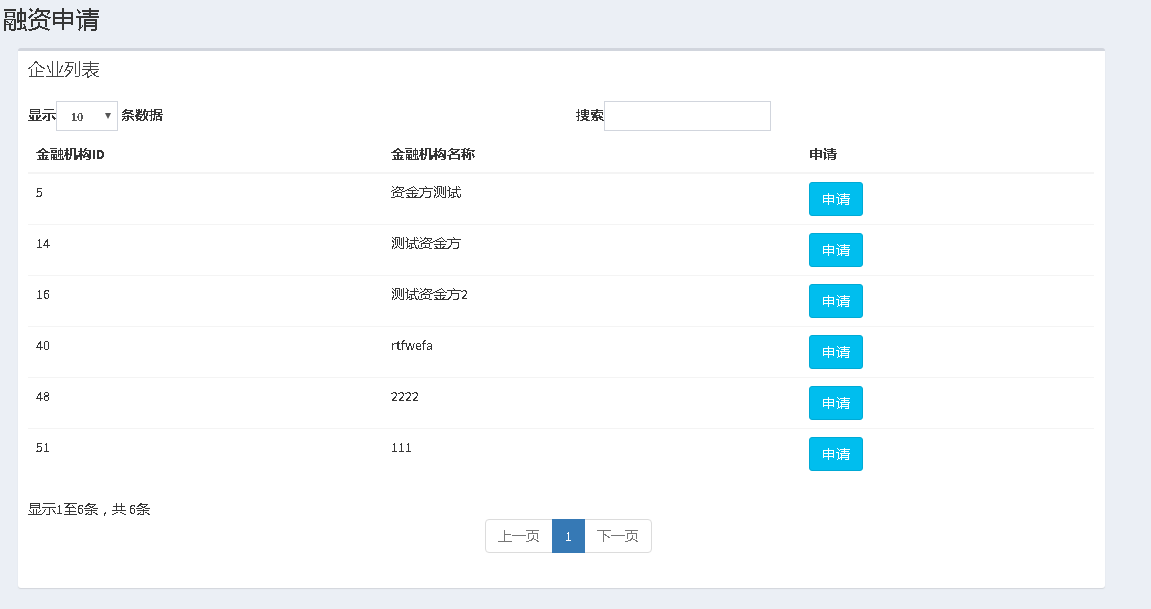Image resolution: width=1151 pixels, height=609 pixels.
Task: Apply for institution 测试资金方
Action: (x=835, y=249)
